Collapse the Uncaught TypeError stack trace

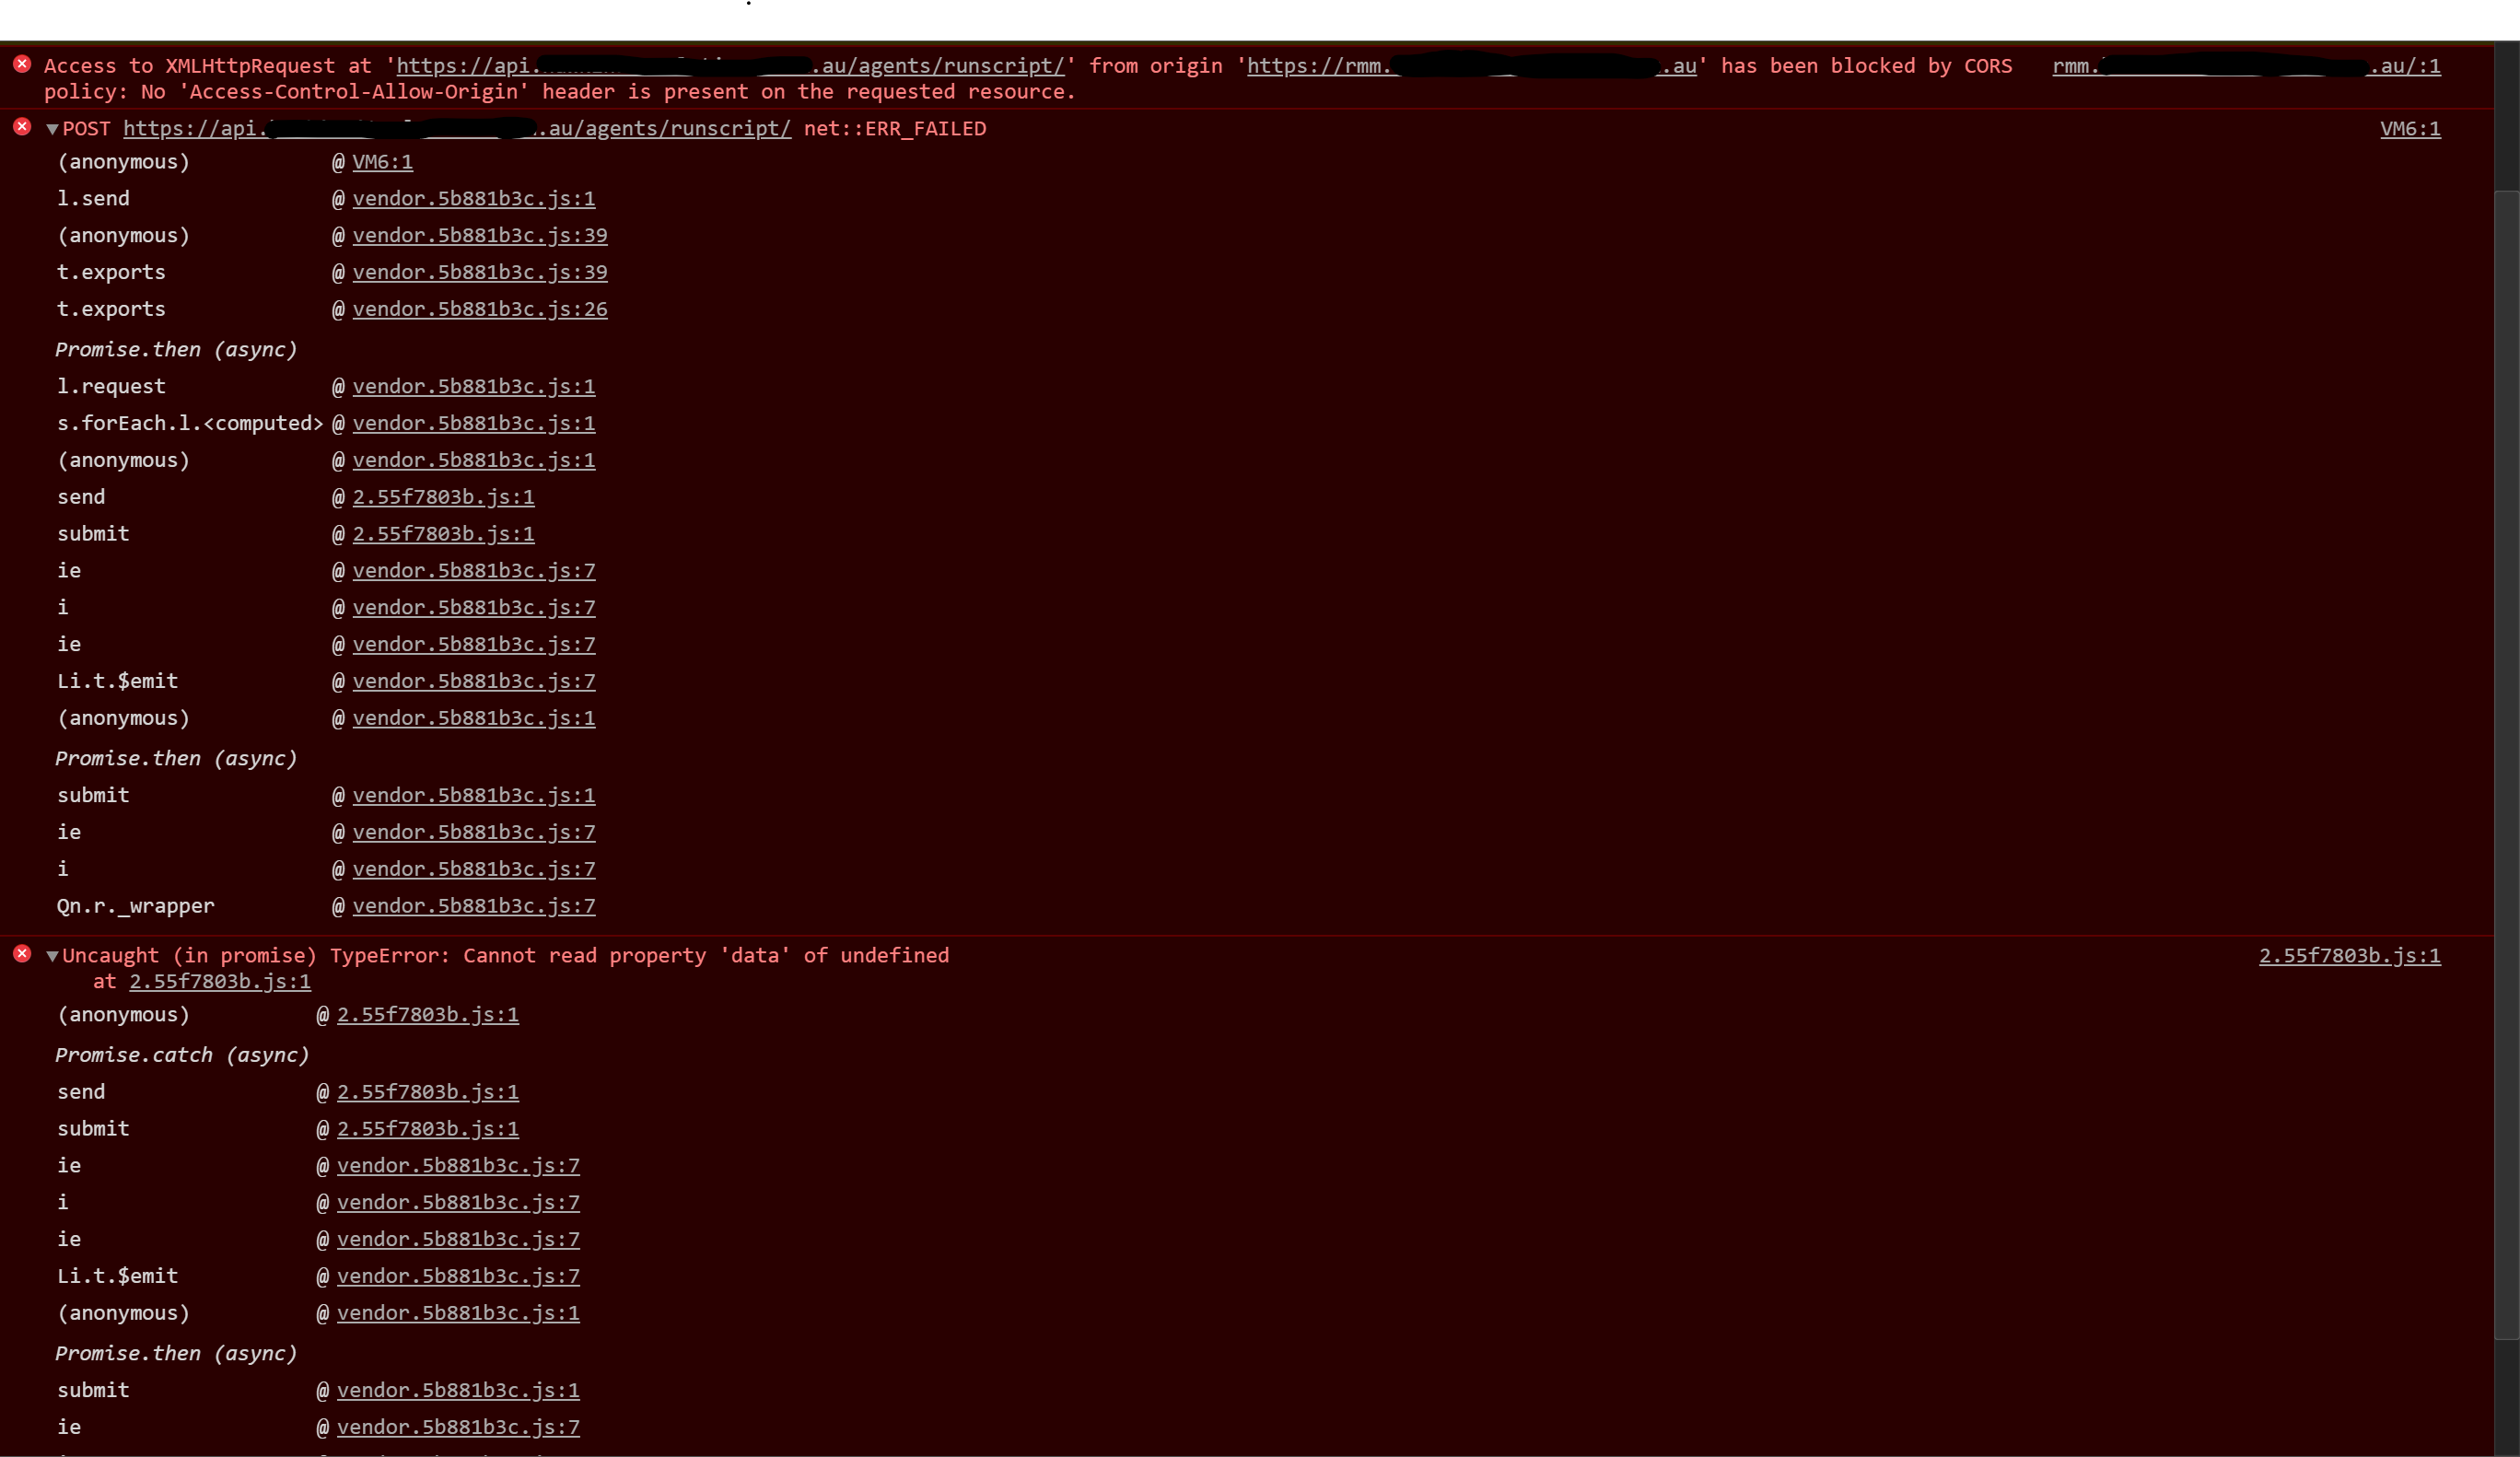[x=51, y=956]
